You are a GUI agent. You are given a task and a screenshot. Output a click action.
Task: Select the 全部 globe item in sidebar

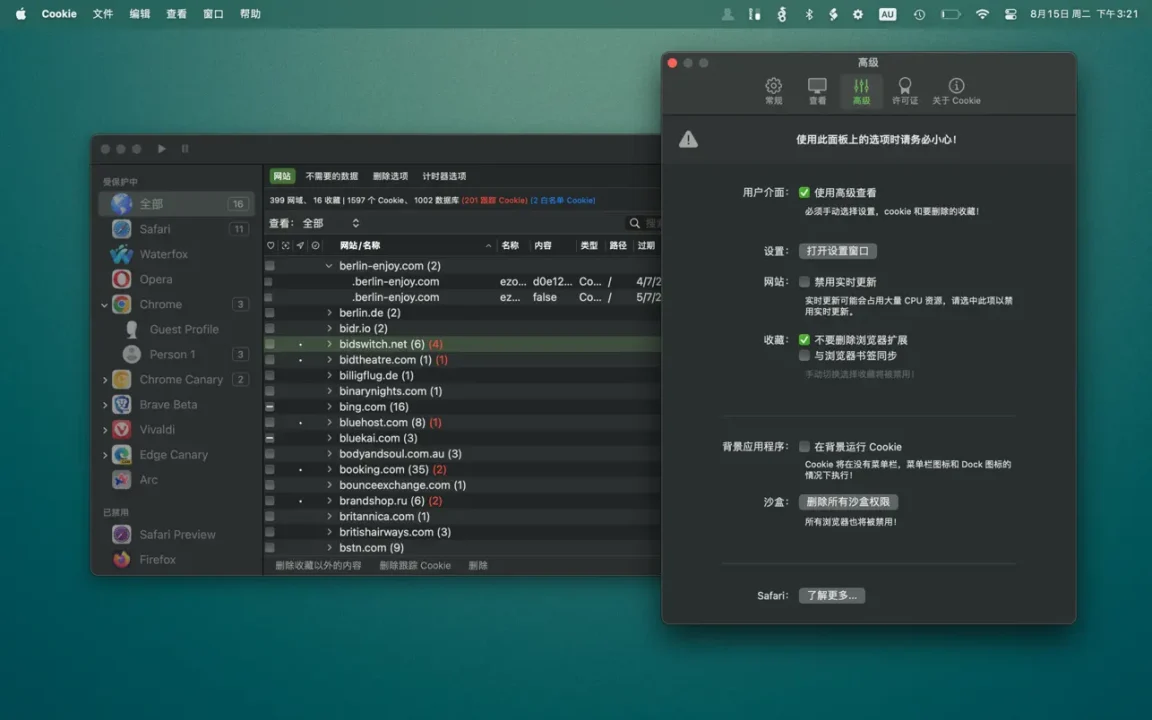(176, 204)
